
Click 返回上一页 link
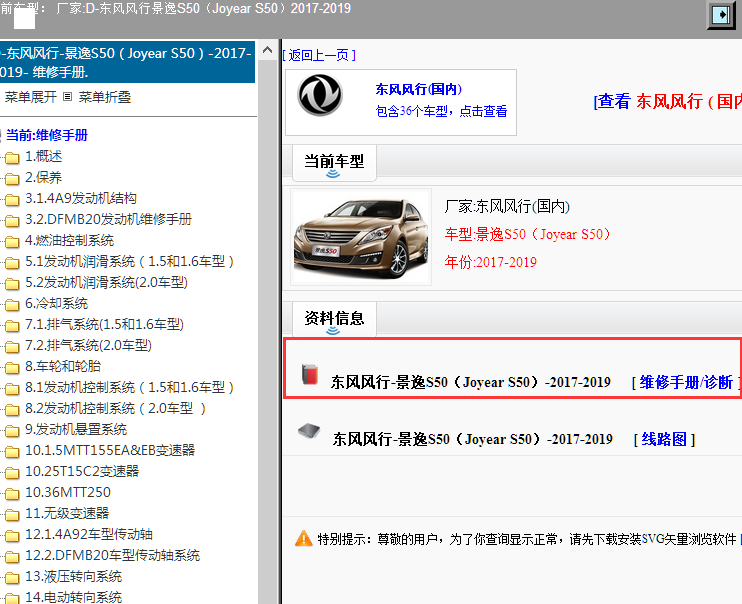319,55
